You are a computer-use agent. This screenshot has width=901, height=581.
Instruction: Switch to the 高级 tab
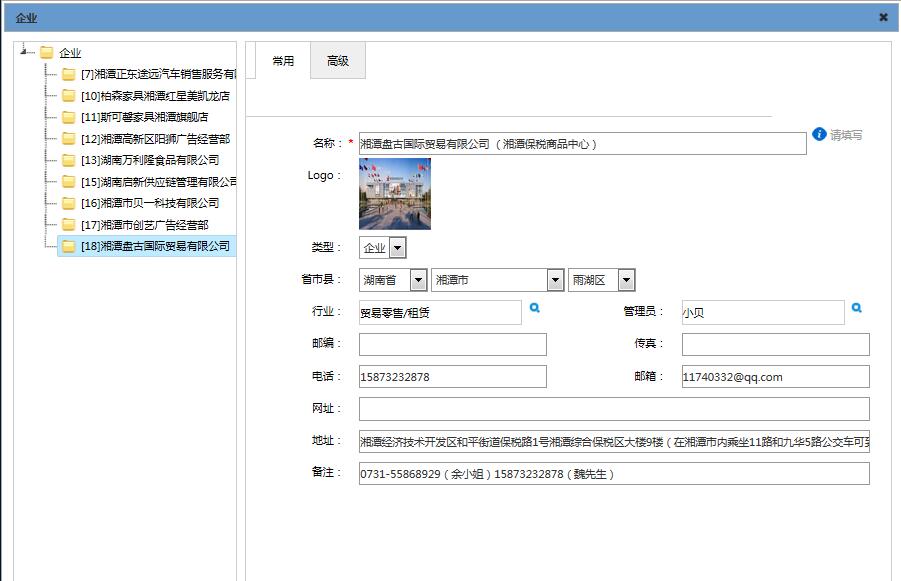[338, 61]
